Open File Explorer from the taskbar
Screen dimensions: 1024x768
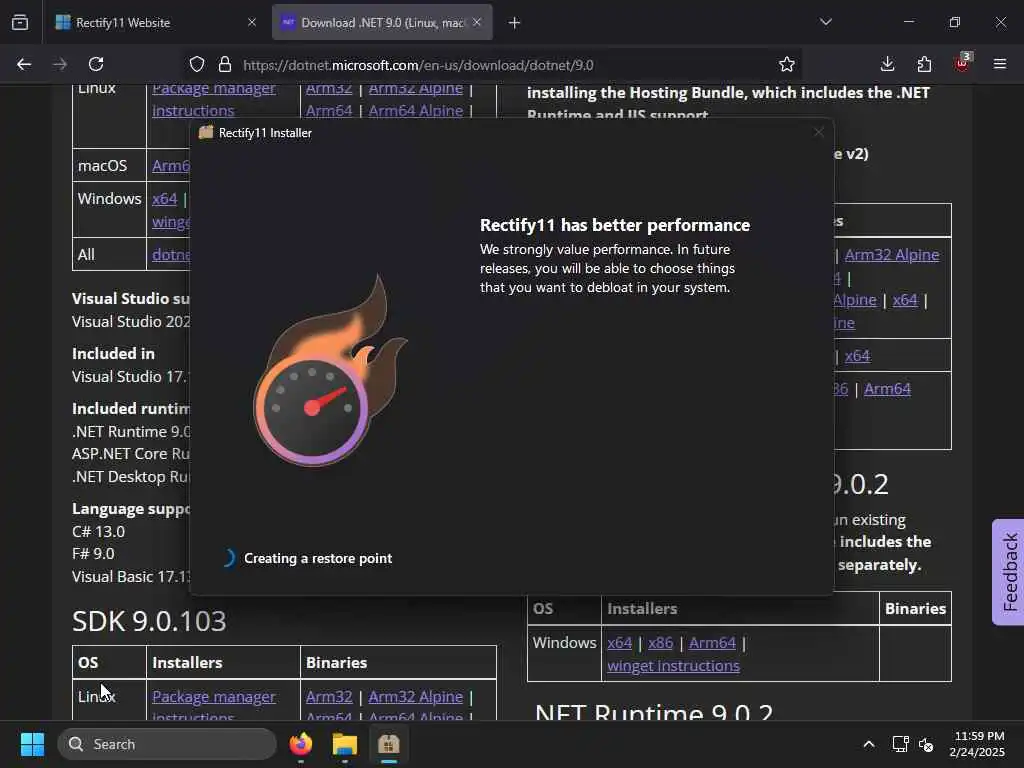tap(344, 744)
